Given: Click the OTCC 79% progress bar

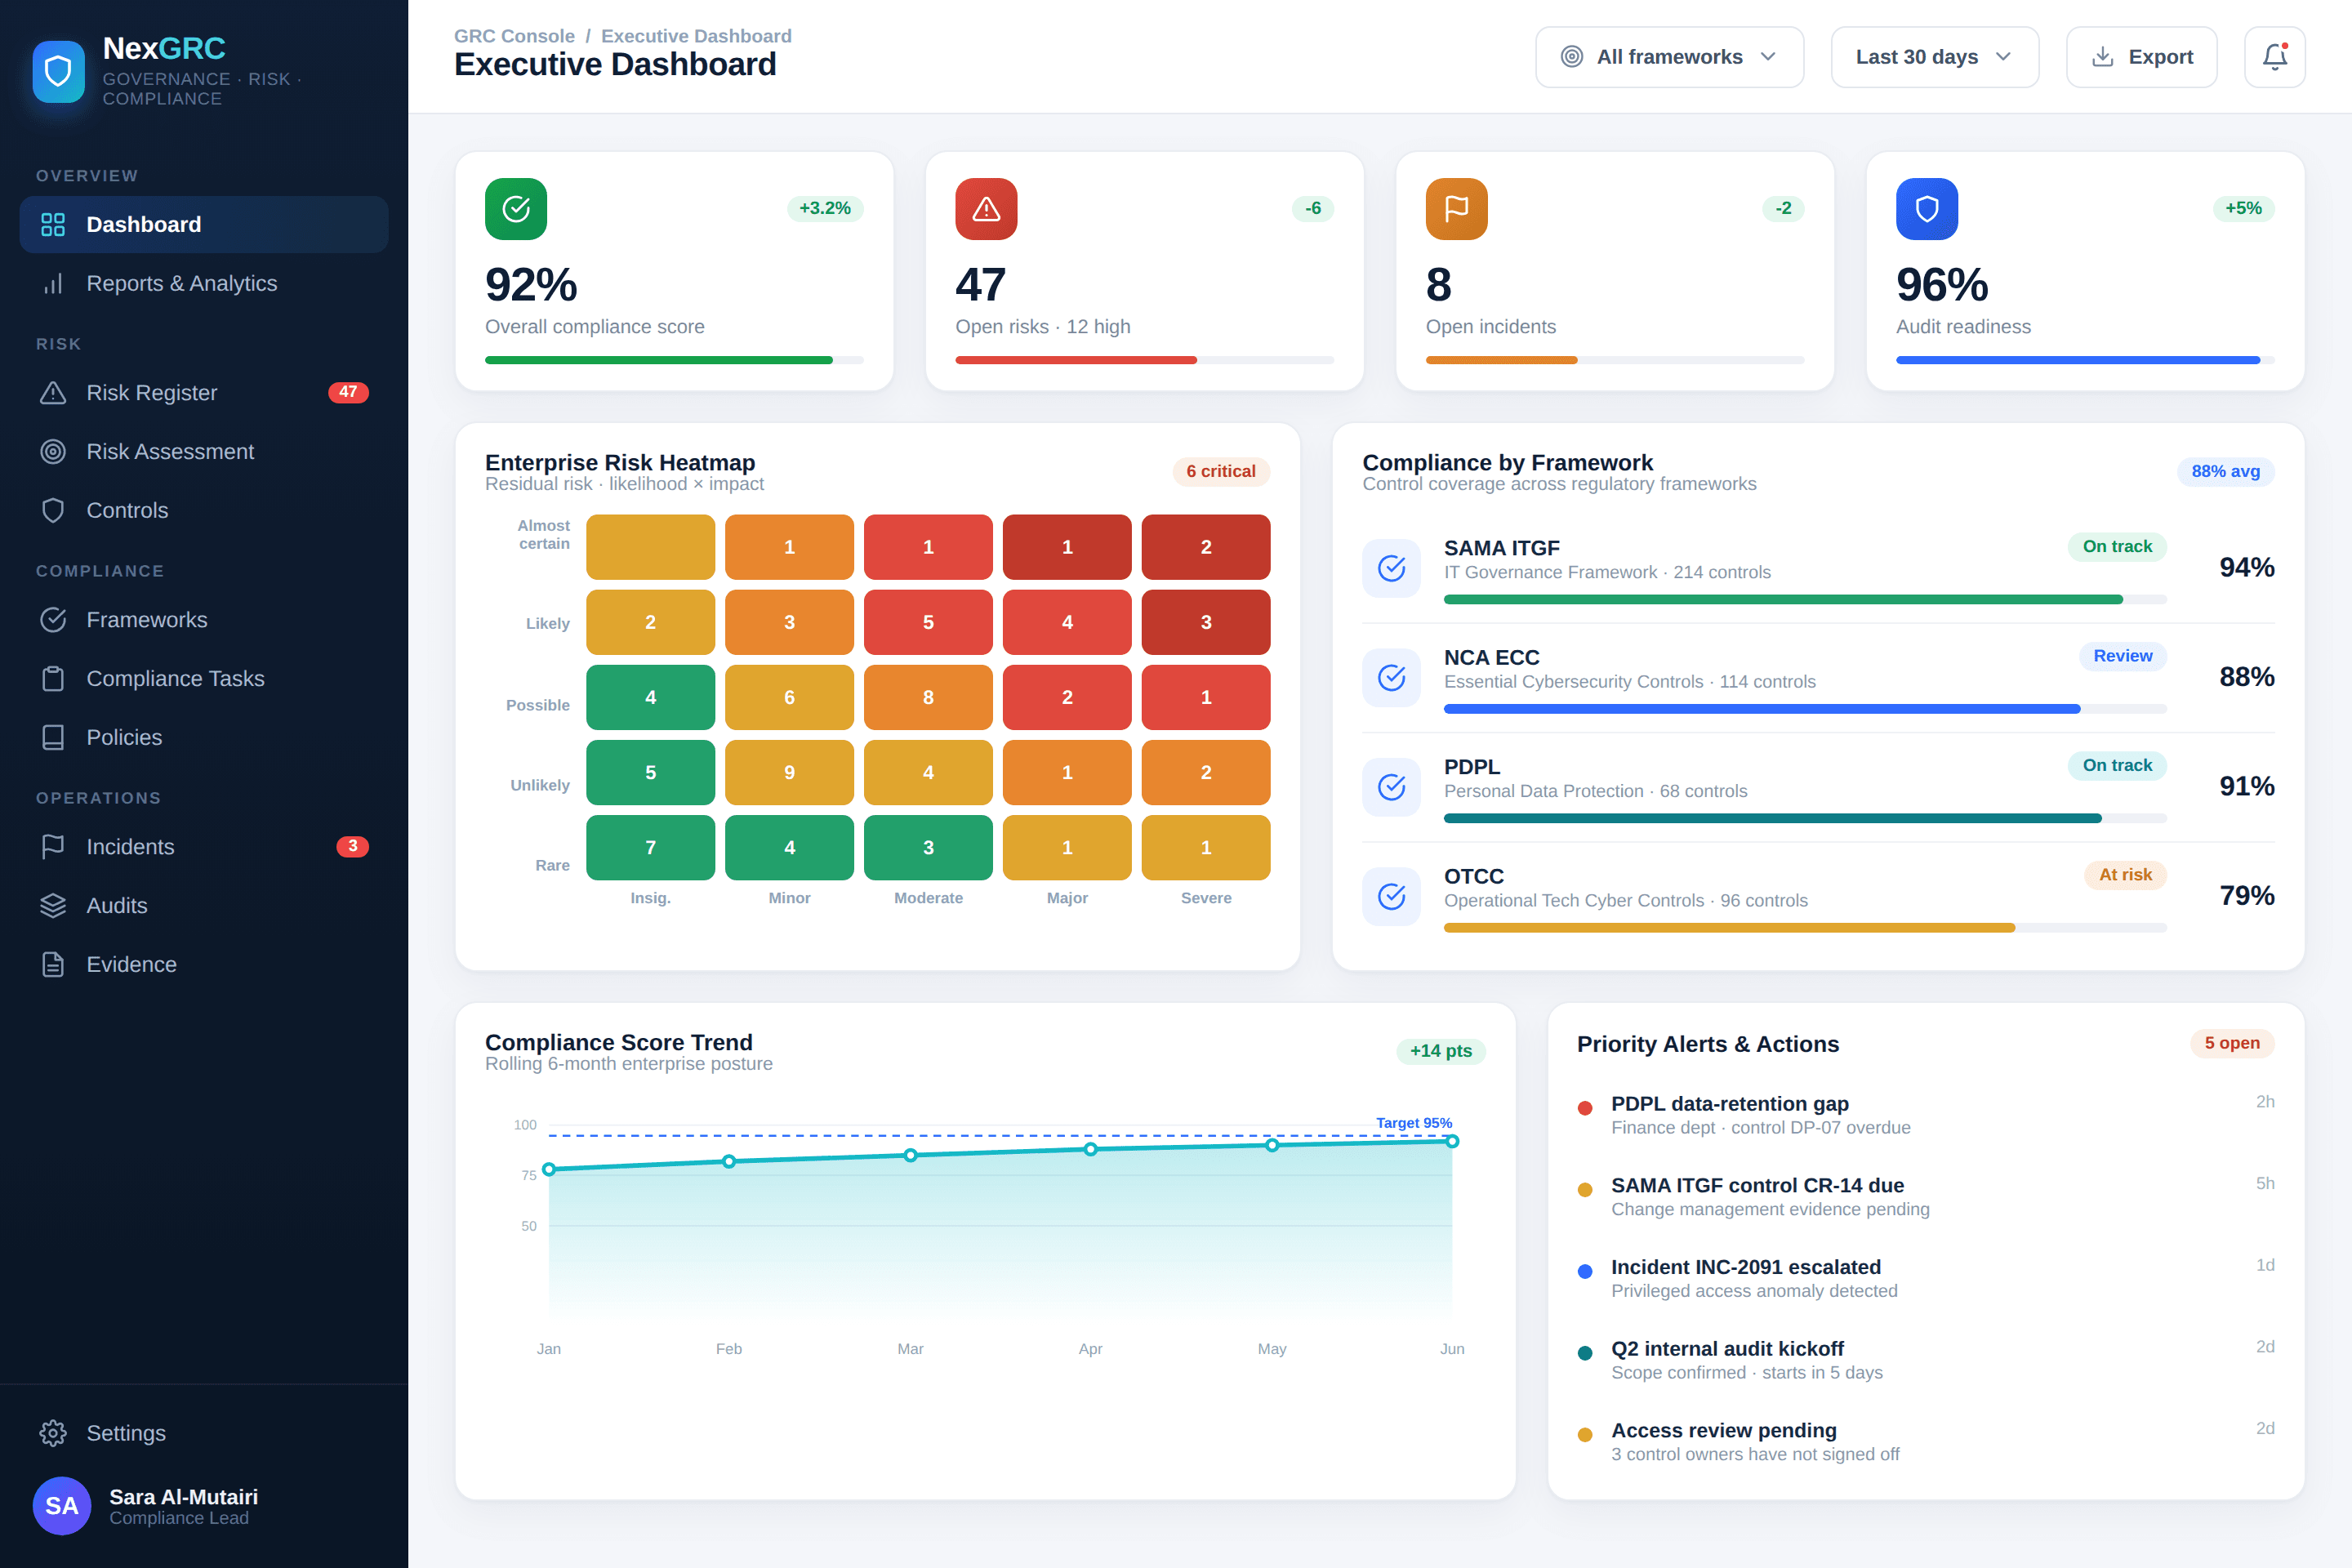Looking at the screenshot, I should pyautogui.click(x=1804, y=928).
